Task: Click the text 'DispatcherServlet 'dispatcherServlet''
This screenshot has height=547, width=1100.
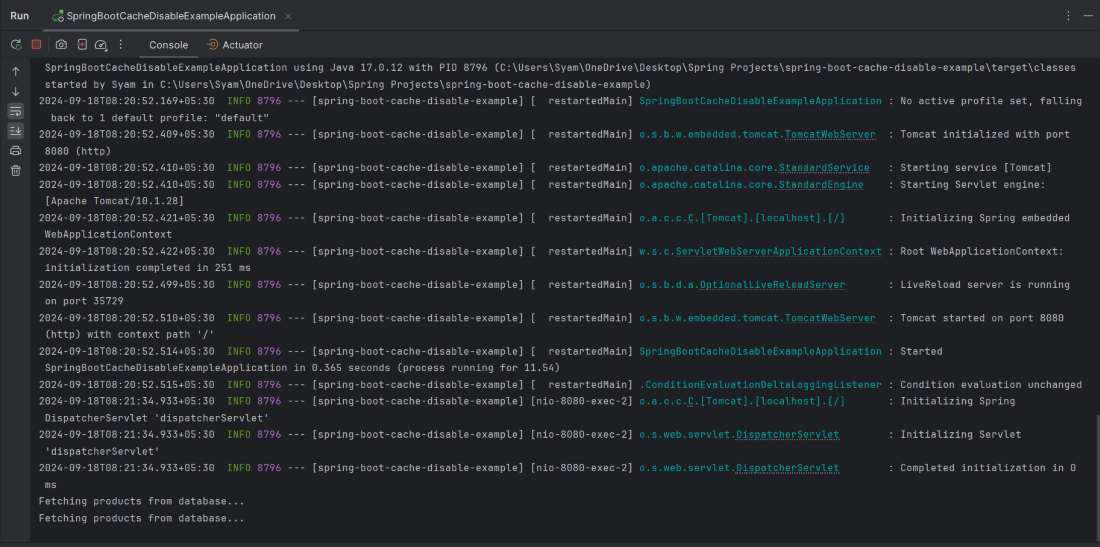Action: [157, 418]
